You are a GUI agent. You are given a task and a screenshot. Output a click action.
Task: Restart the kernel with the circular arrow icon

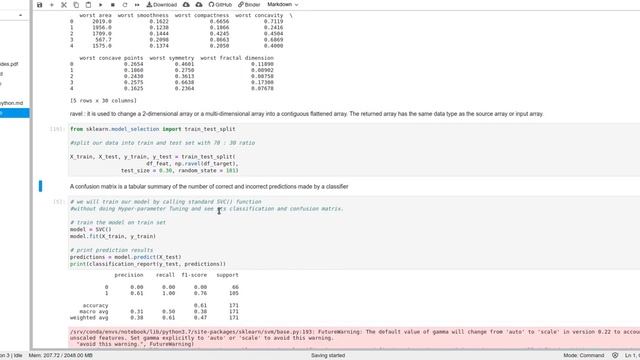pos(125,5)
